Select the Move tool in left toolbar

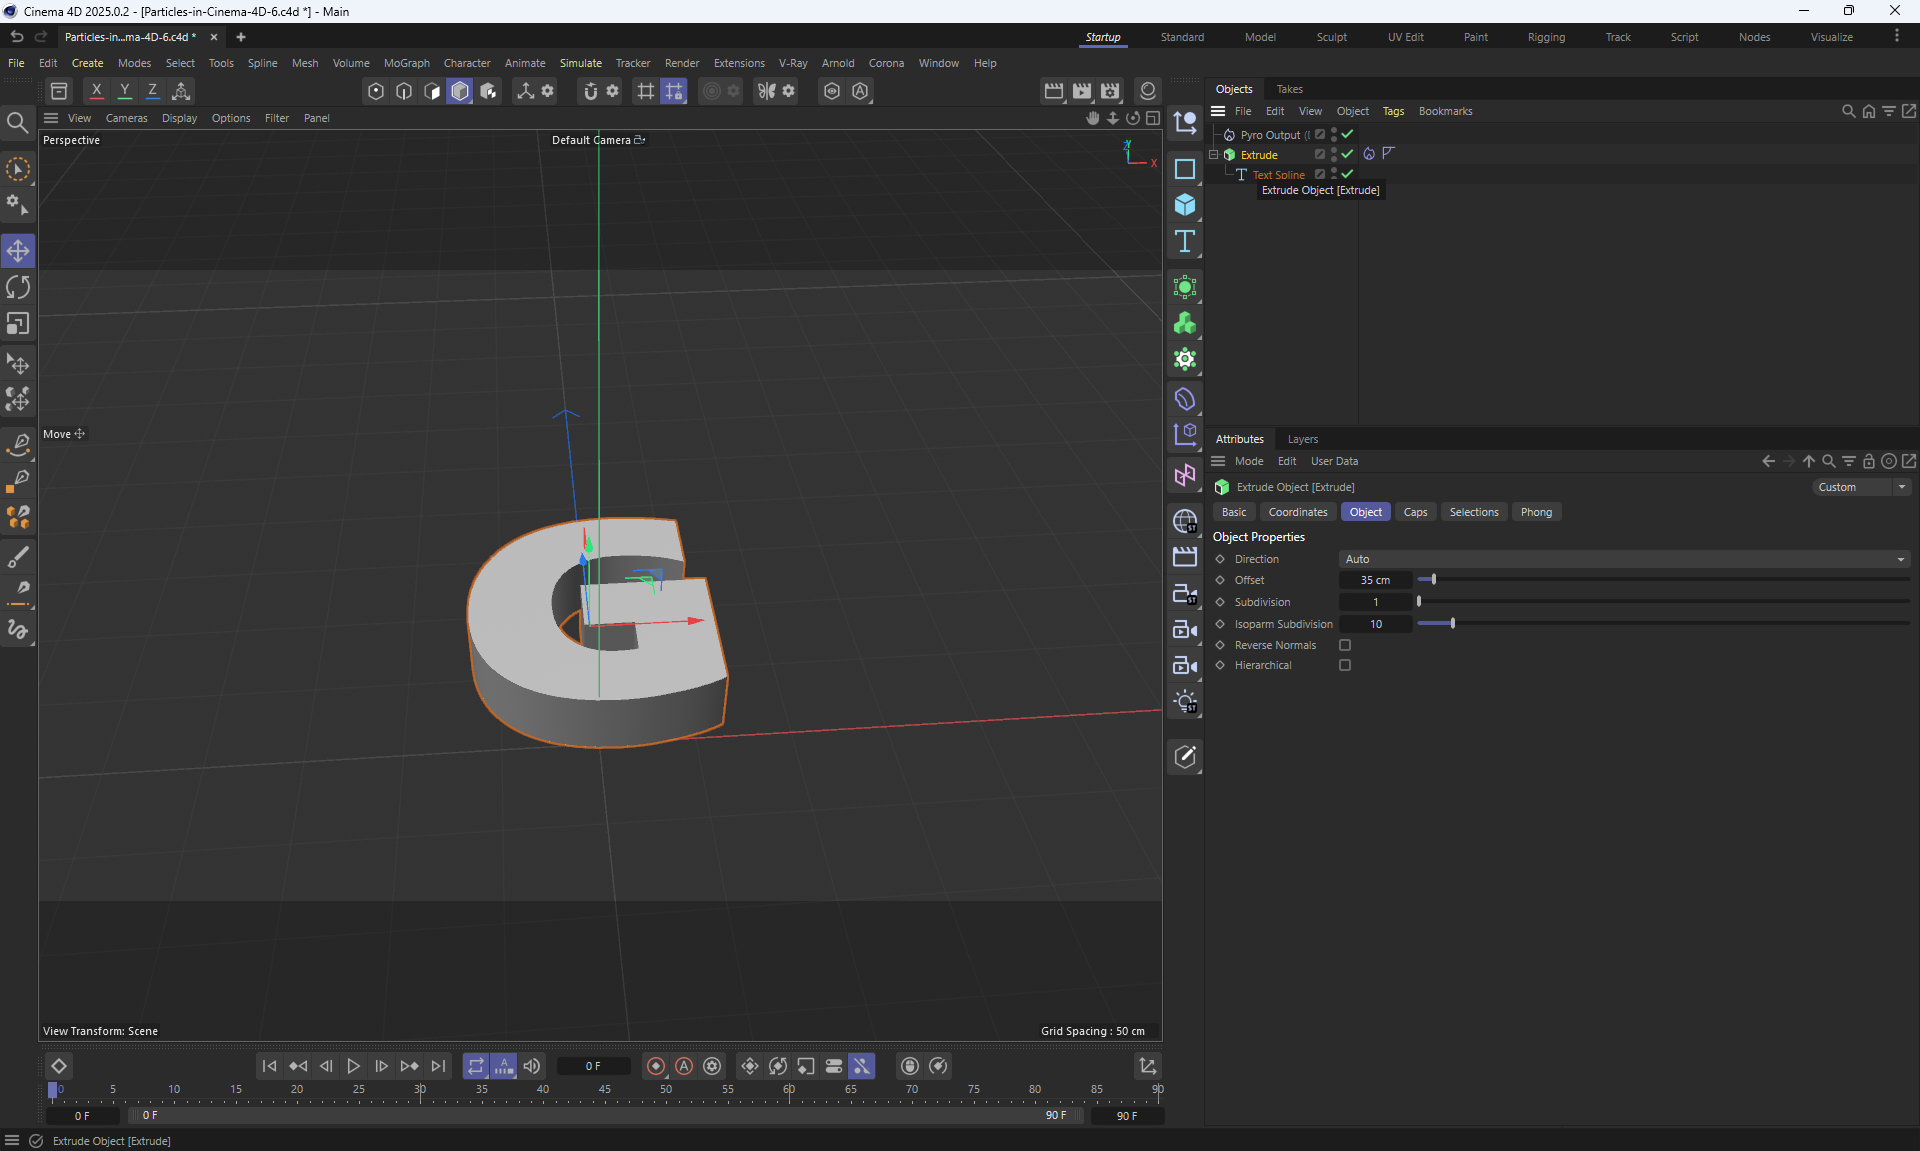18,251
